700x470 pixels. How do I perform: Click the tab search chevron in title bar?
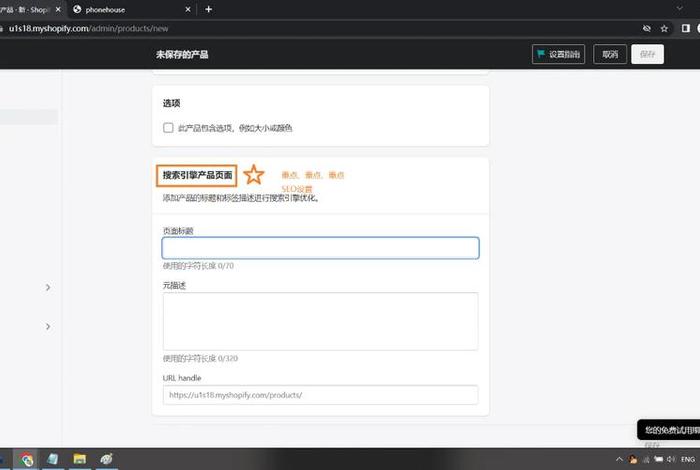pyautogui.click(x=679, y=8)
